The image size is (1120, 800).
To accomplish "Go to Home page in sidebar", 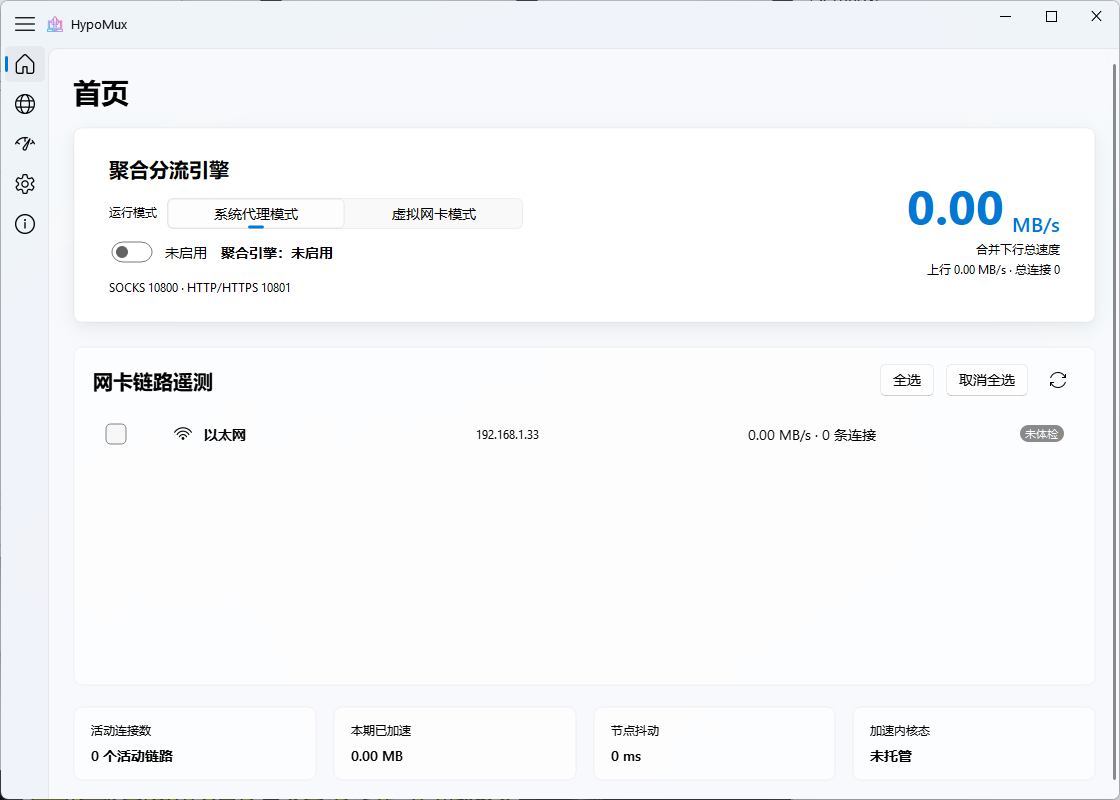I will (25, 64).
